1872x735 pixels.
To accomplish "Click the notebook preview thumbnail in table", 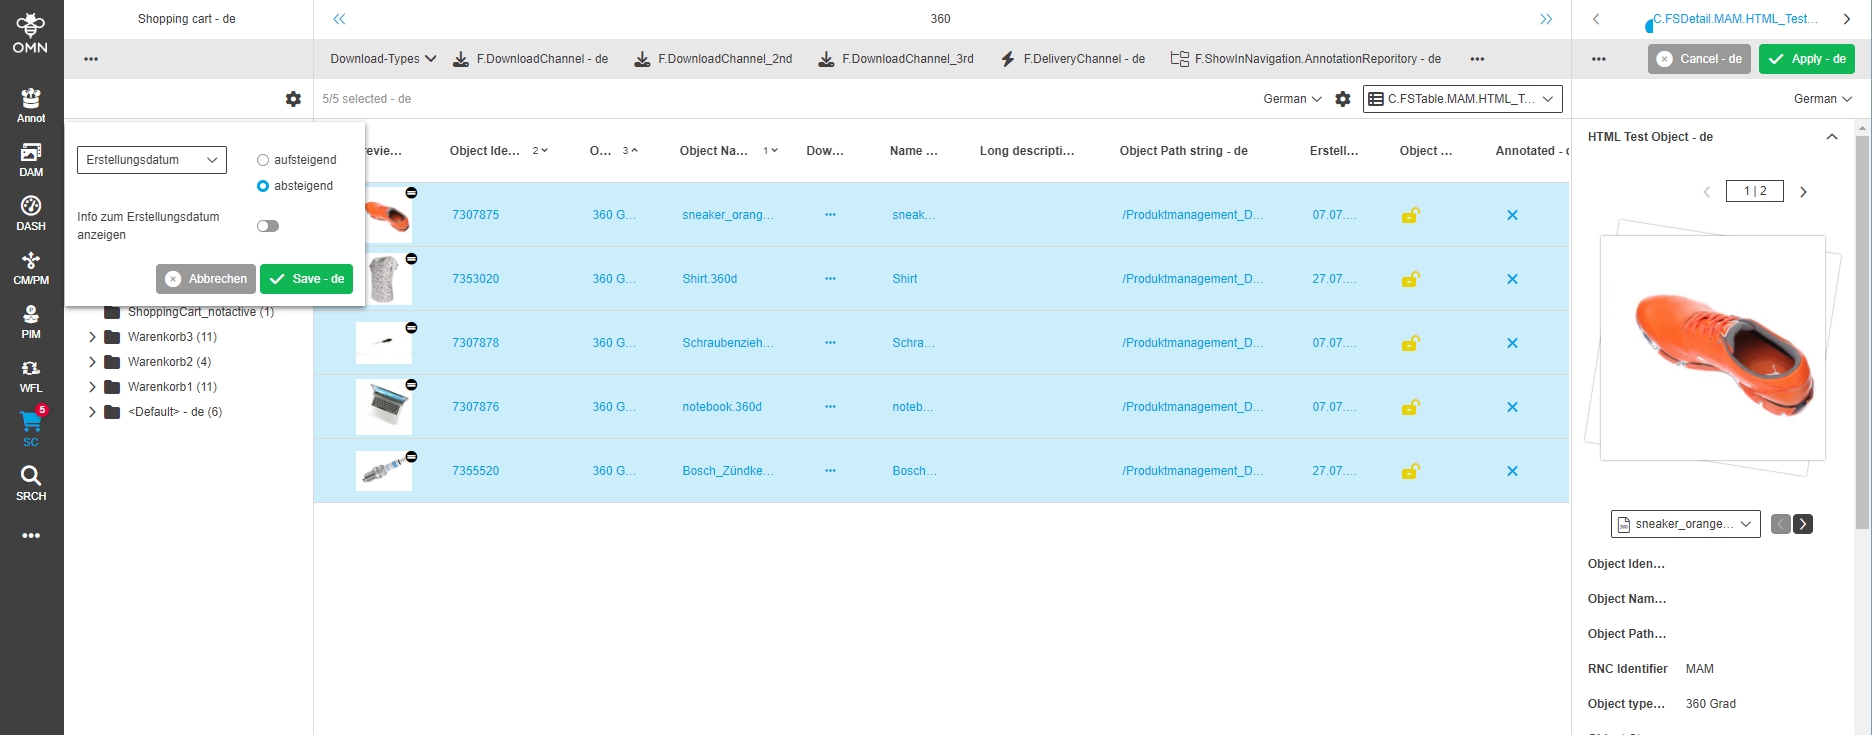I will pos(384,407).
